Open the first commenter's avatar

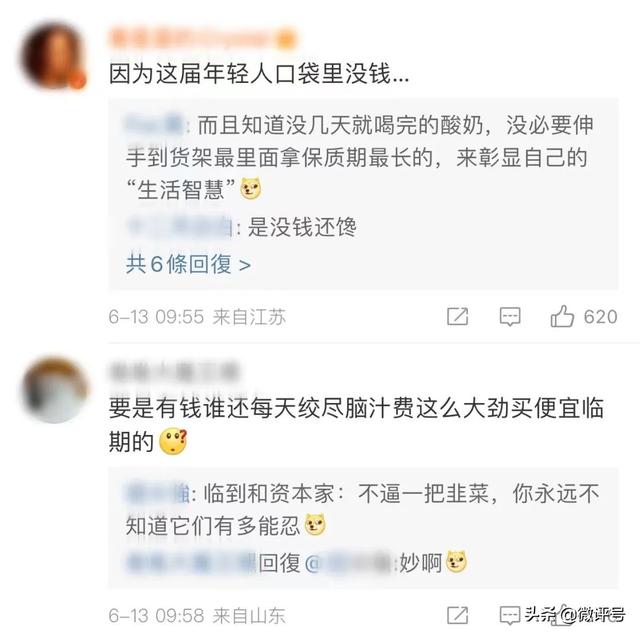(53, 54)
